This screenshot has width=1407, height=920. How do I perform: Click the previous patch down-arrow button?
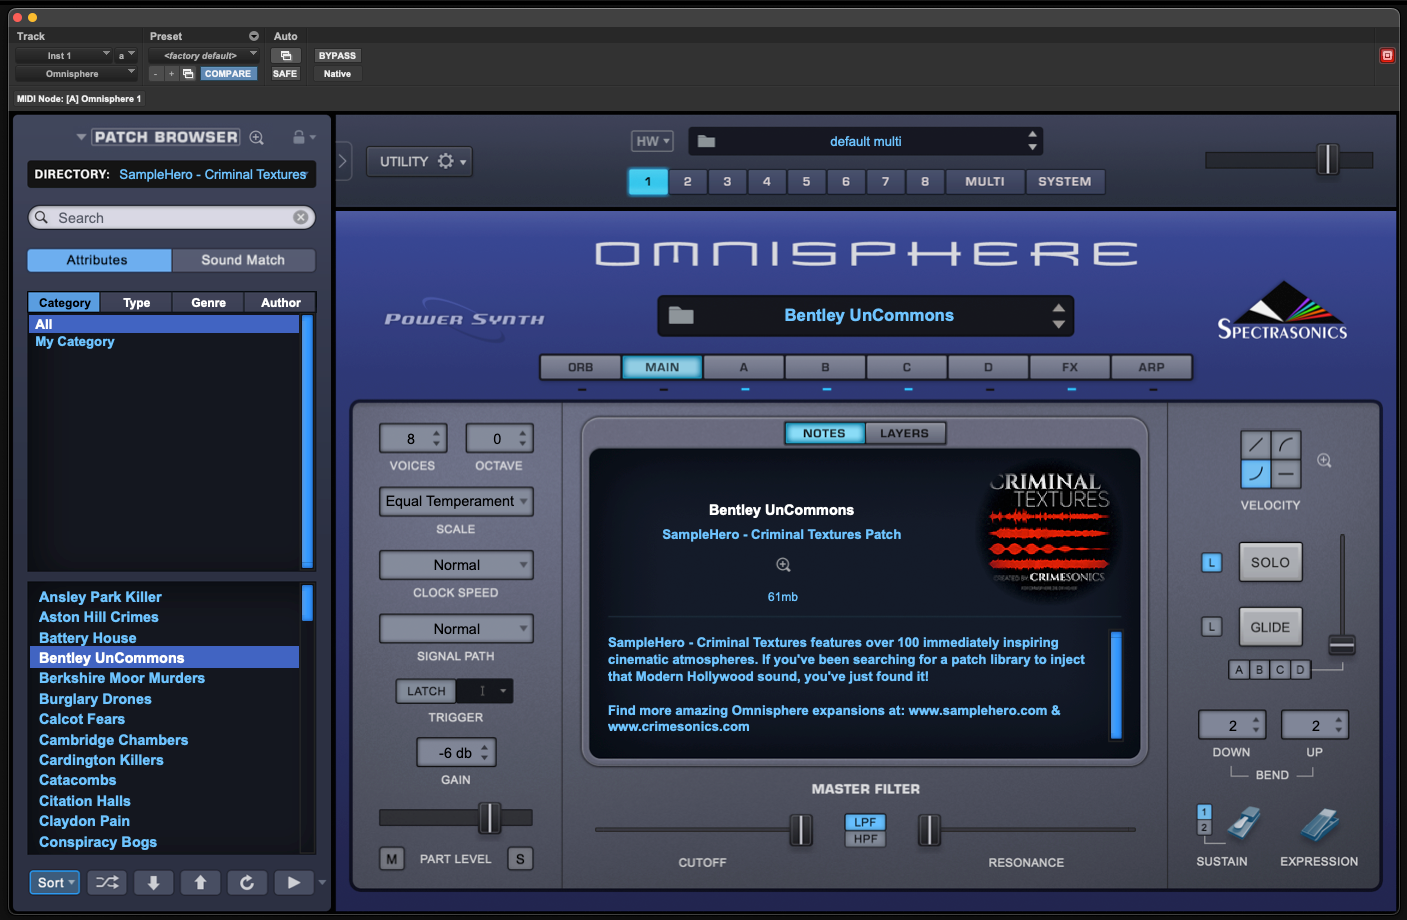click(154, 882)
